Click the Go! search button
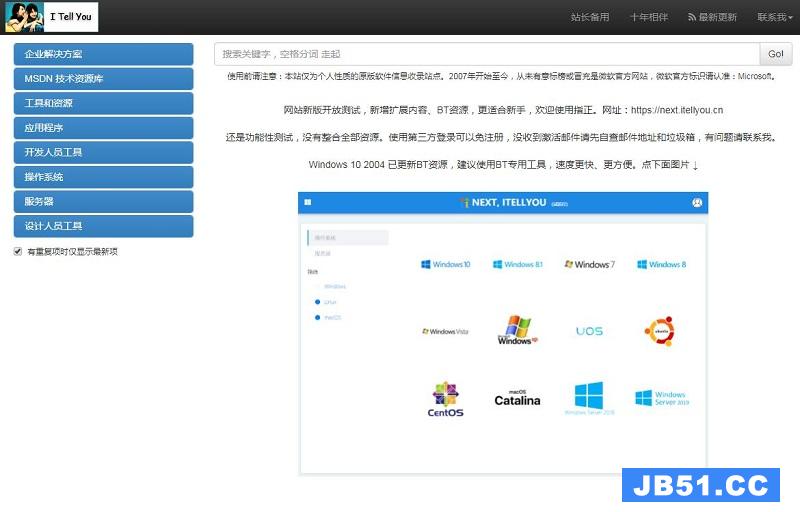 (x=775, y=54)
